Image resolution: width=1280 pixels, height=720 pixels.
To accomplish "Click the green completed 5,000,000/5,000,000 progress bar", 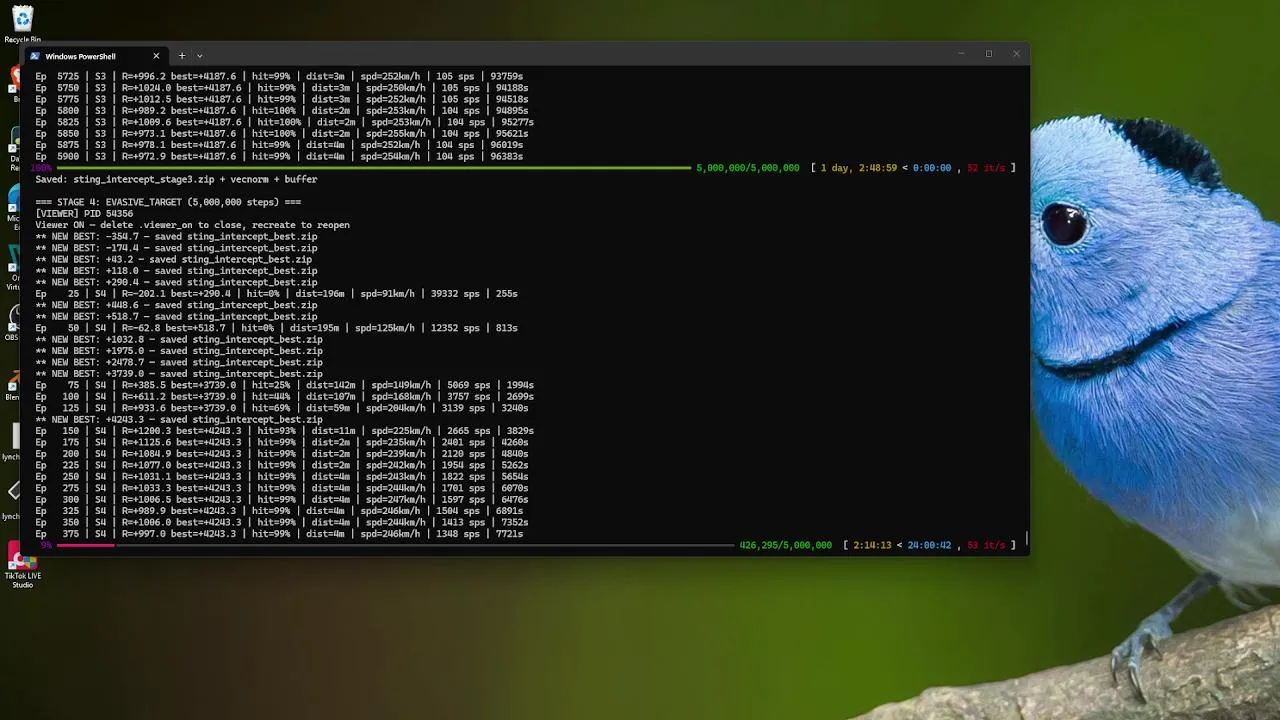I will coord(373,168).
